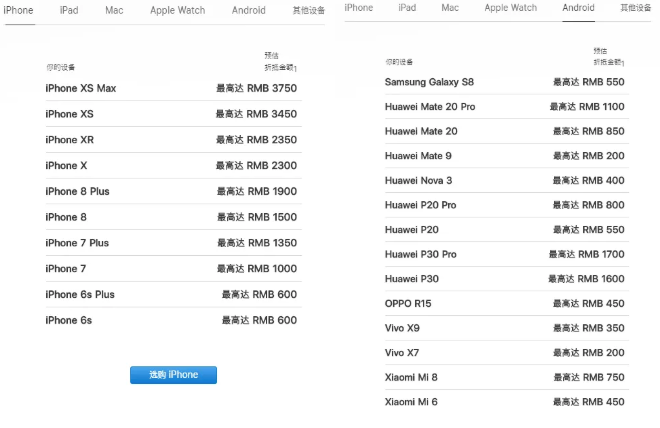Click the 最高达 RMB 1700 value
Image resolution: width=660 pixels, height=428 pixels.
pos(587,254)
